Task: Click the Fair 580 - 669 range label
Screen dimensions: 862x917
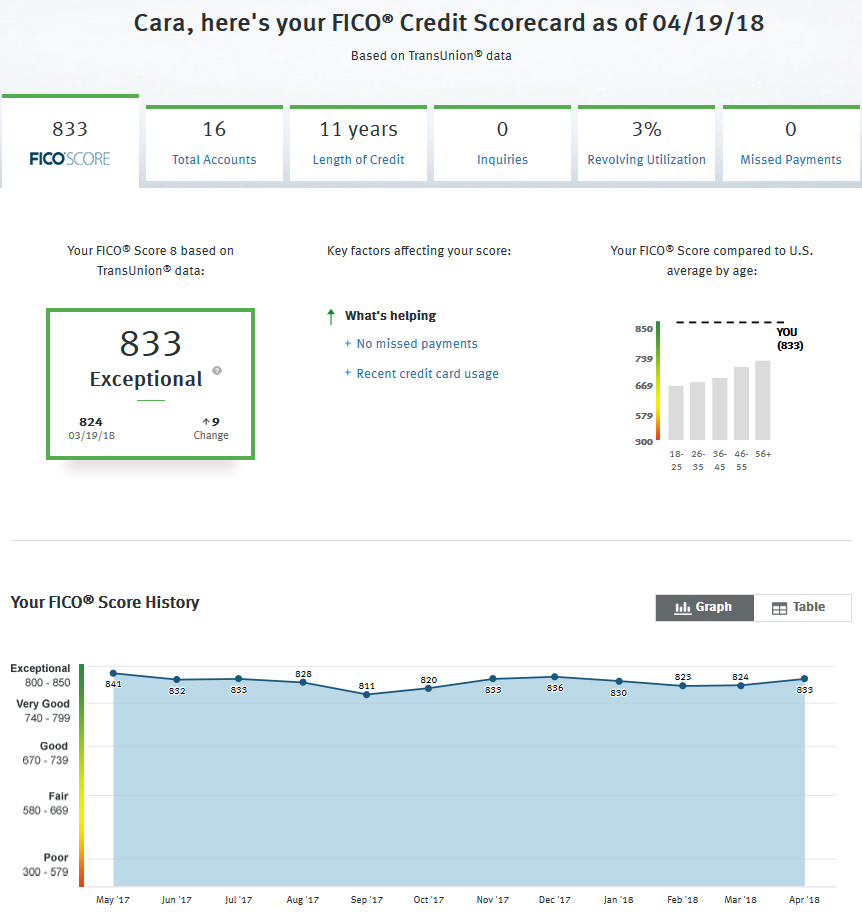Action: (x=46, y=803)
